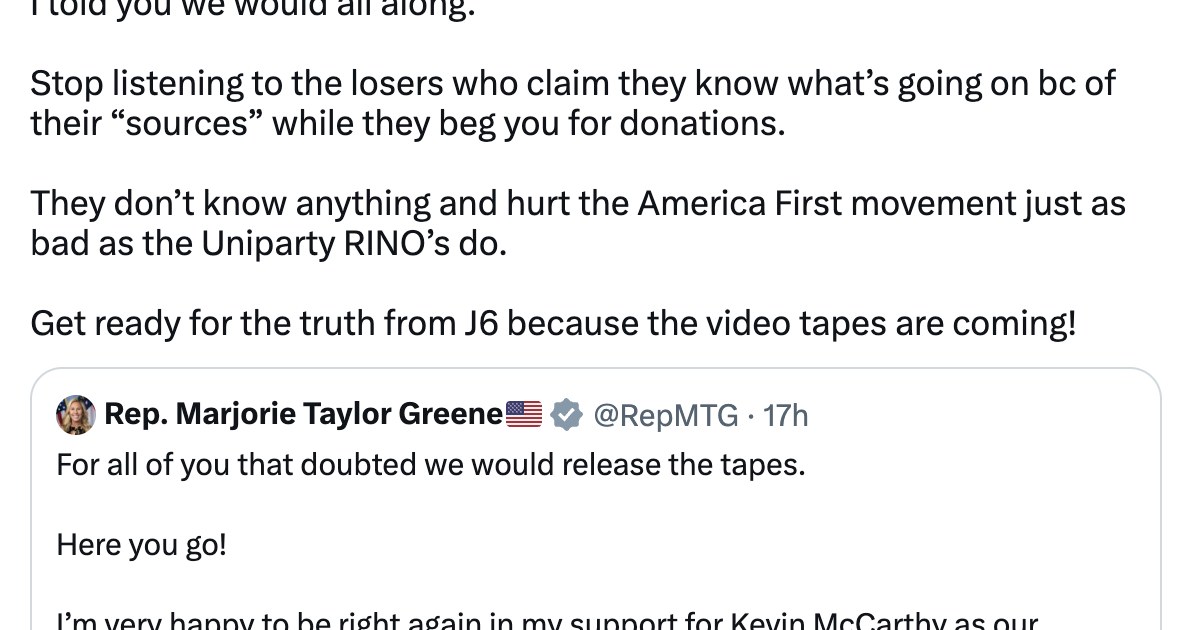1186x630 pixels.
Task: Open the quoted tweet author's profile picture
Action: (x=77, y=414)
